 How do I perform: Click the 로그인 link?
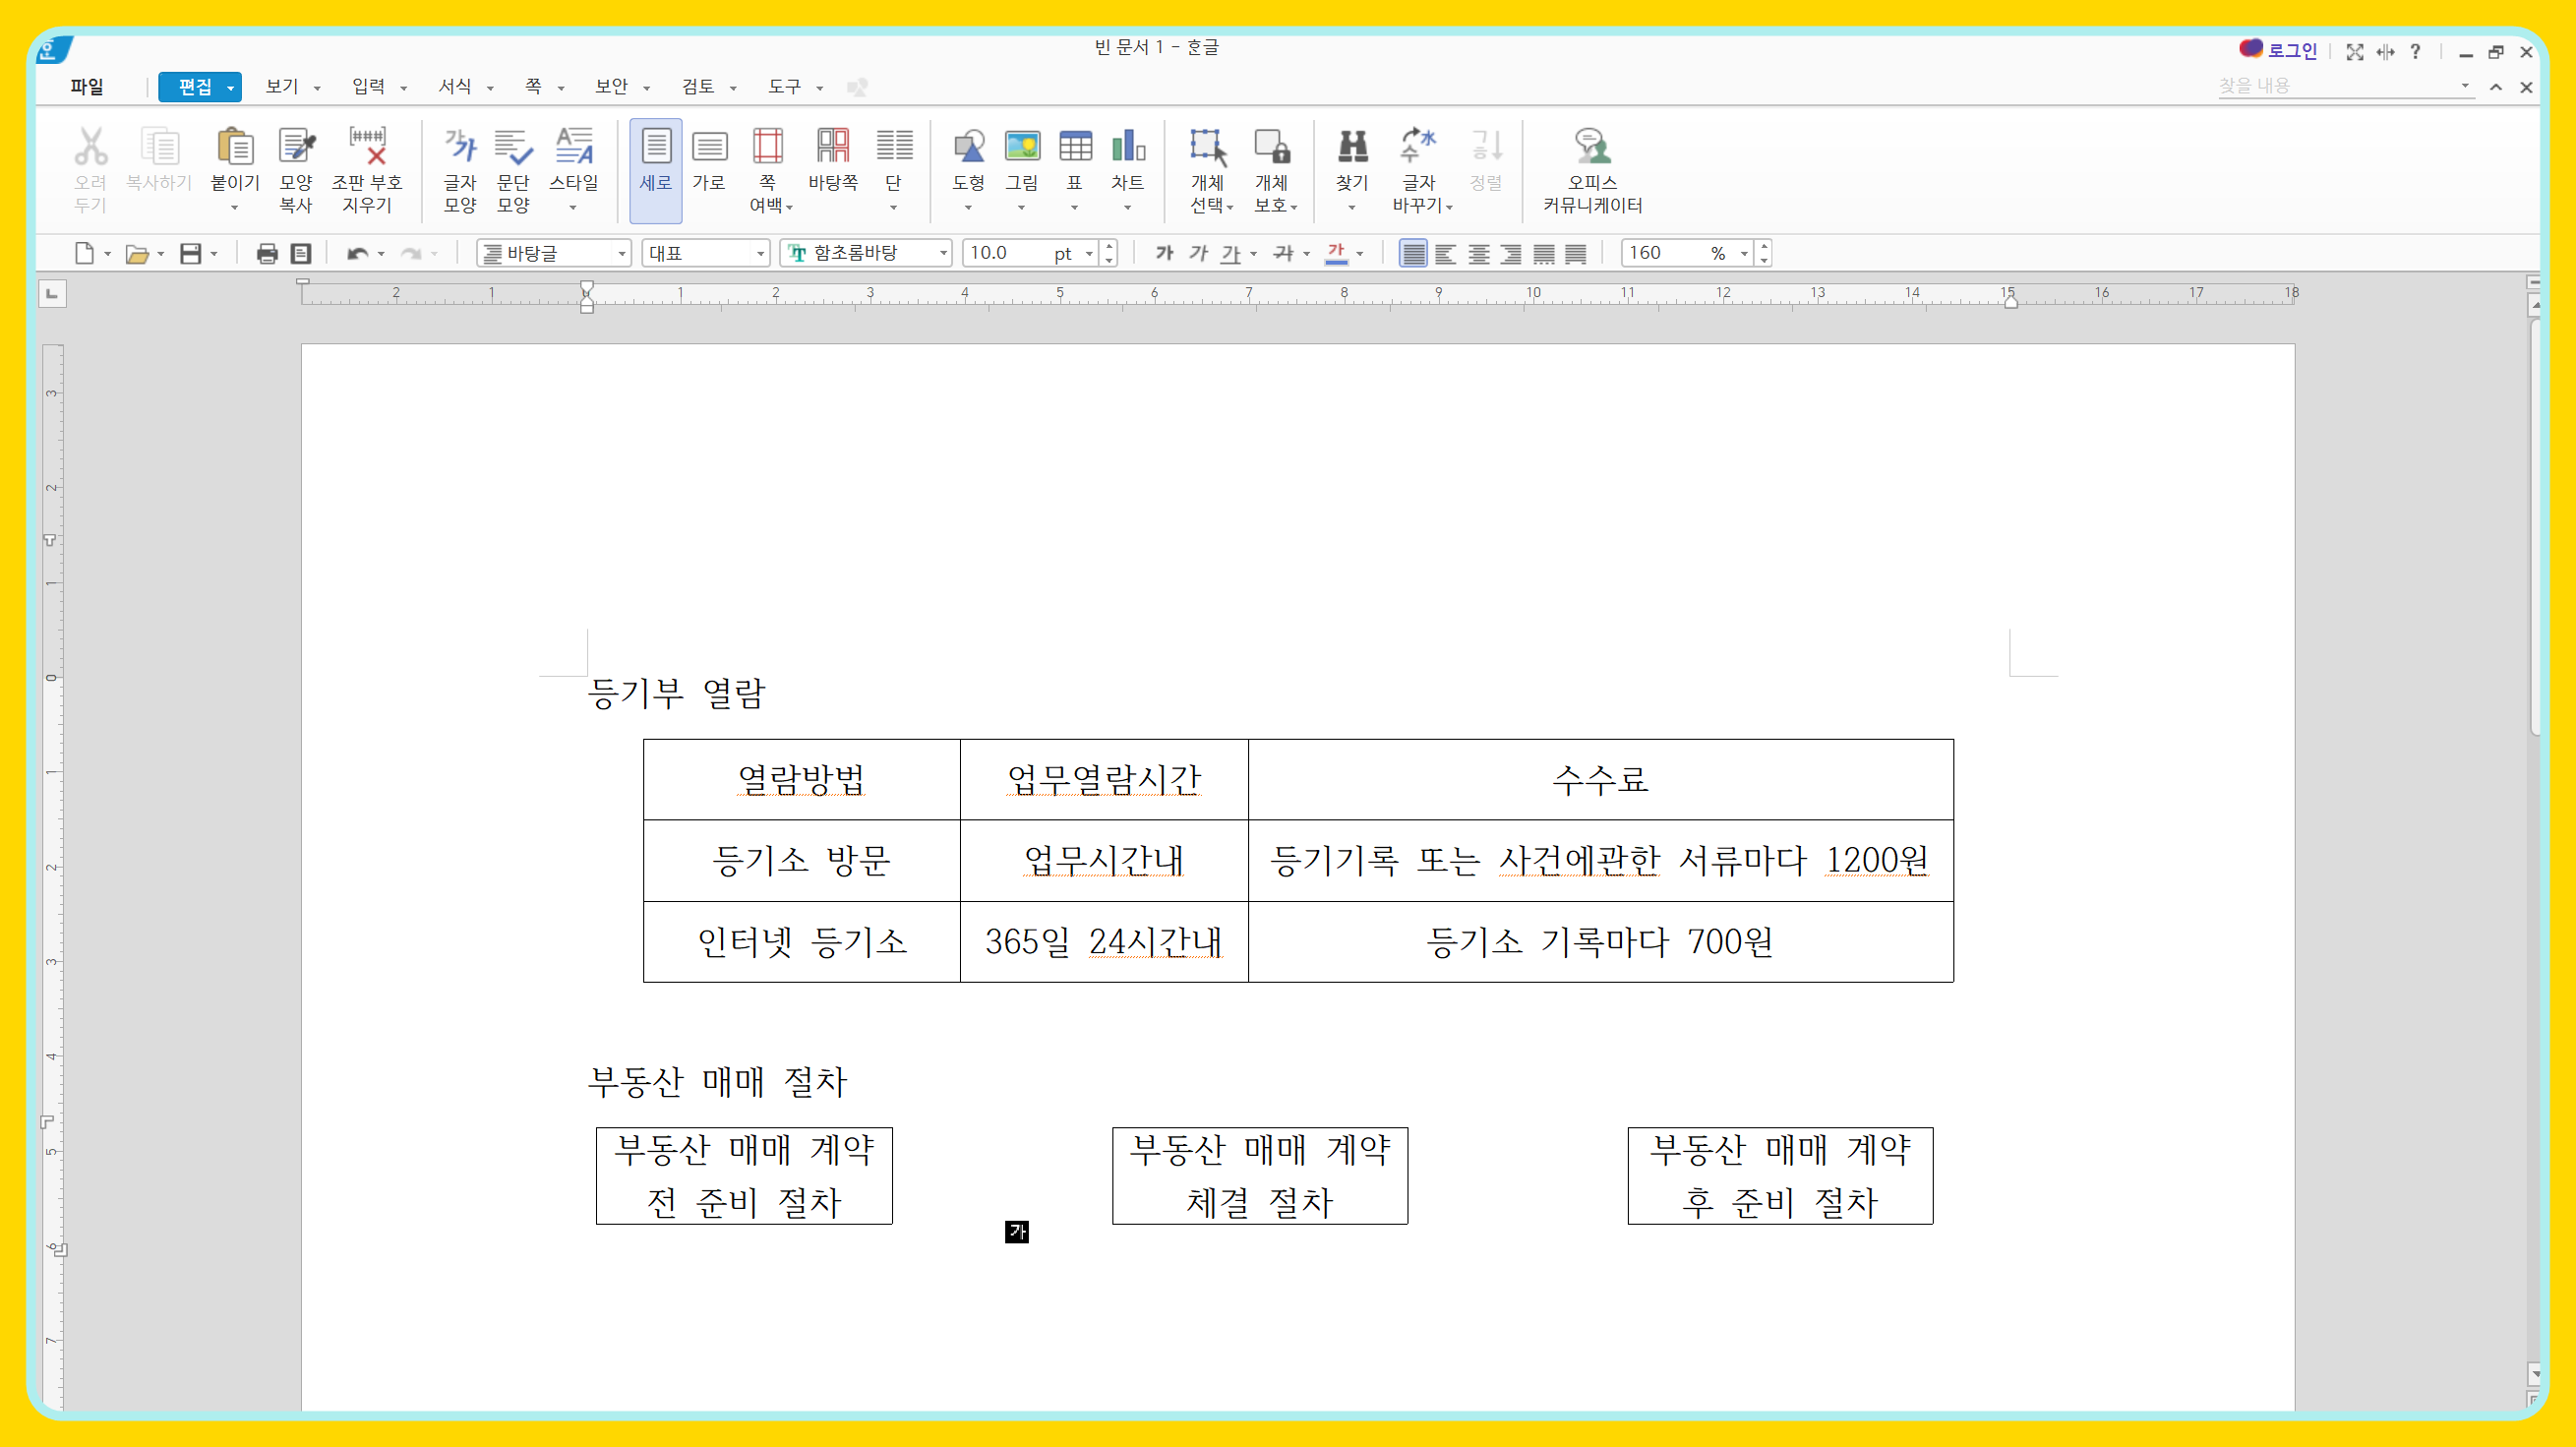tap(2291, 51)
